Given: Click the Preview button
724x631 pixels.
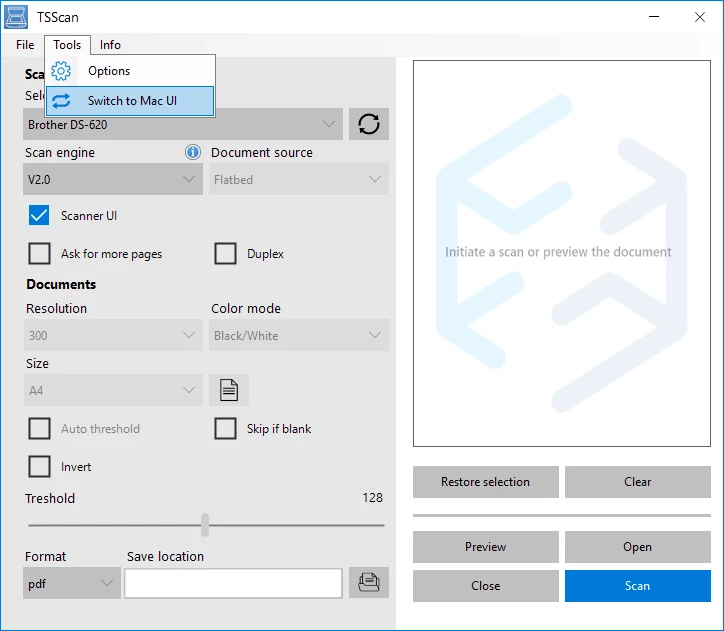Looking at the screenshot, I should (485, 547).
